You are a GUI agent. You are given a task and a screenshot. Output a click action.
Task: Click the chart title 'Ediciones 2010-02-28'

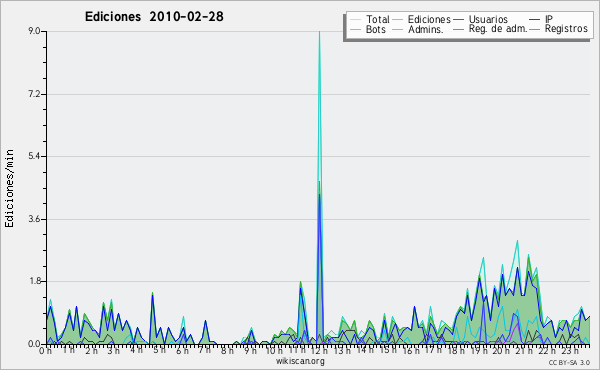[x=154, y=17]
